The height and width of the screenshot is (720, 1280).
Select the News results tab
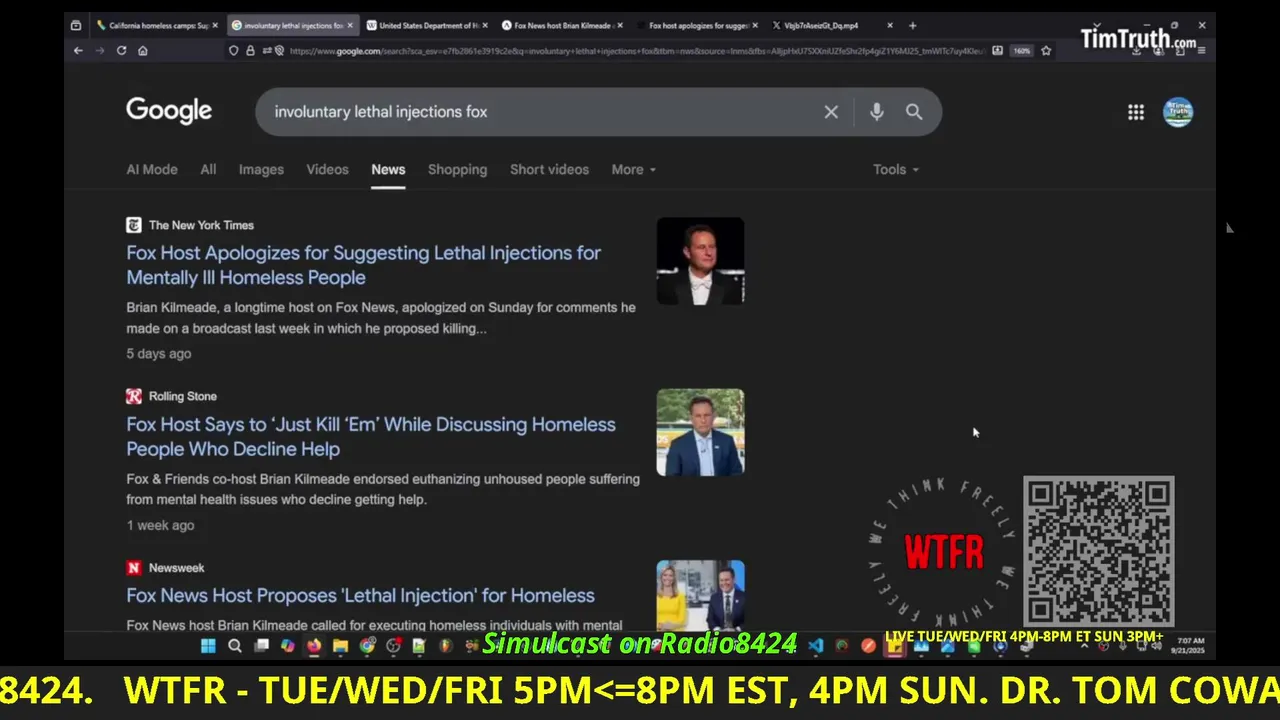(388, 169)
